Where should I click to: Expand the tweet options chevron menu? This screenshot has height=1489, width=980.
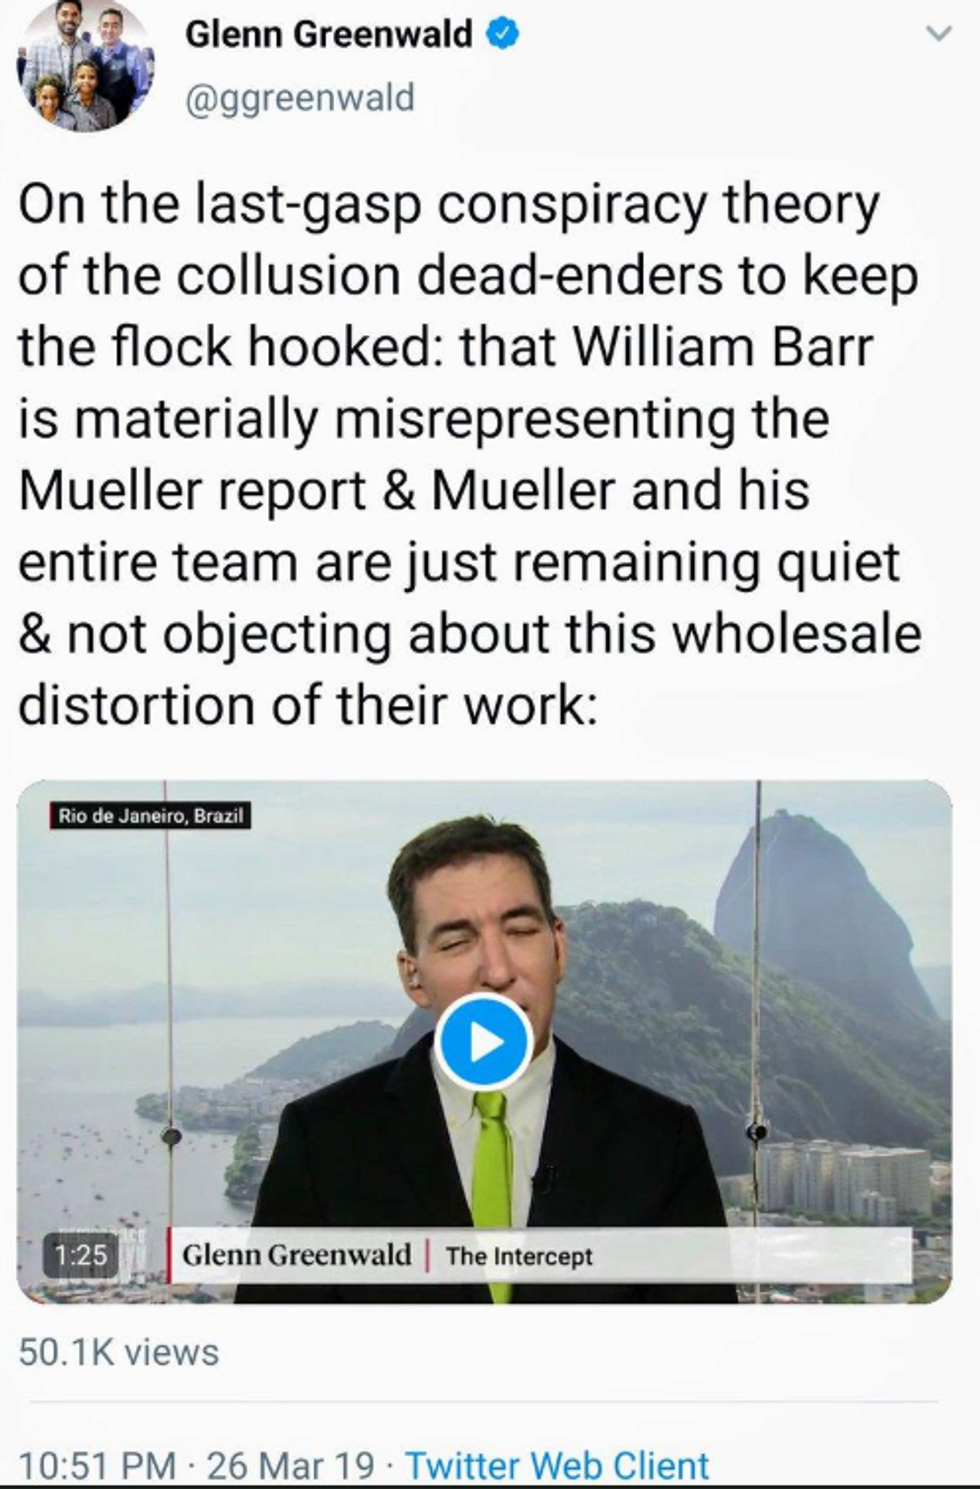(x=938, y=34)
